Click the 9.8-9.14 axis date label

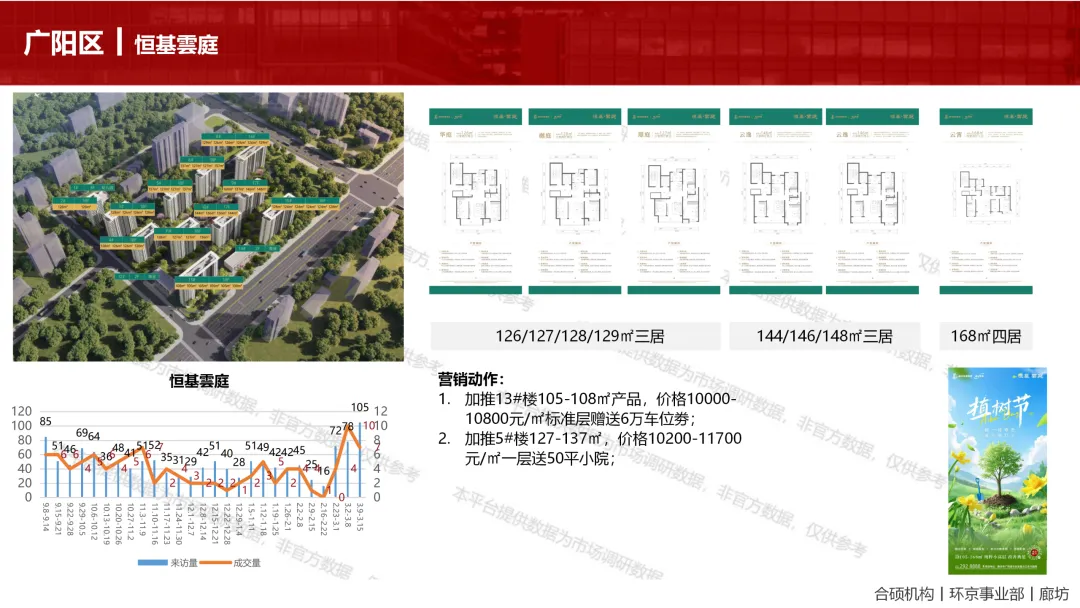pos(45,517)
